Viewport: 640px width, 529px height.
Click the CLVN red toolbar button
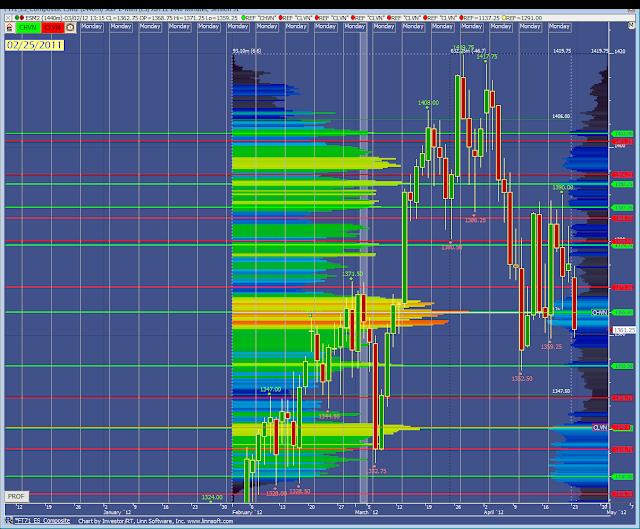pos(52,27)
